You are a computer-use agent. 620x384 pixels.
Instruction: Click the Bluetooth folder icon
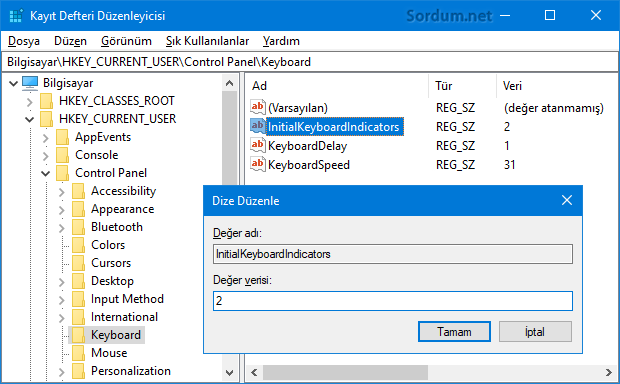[x=78, y=227]
